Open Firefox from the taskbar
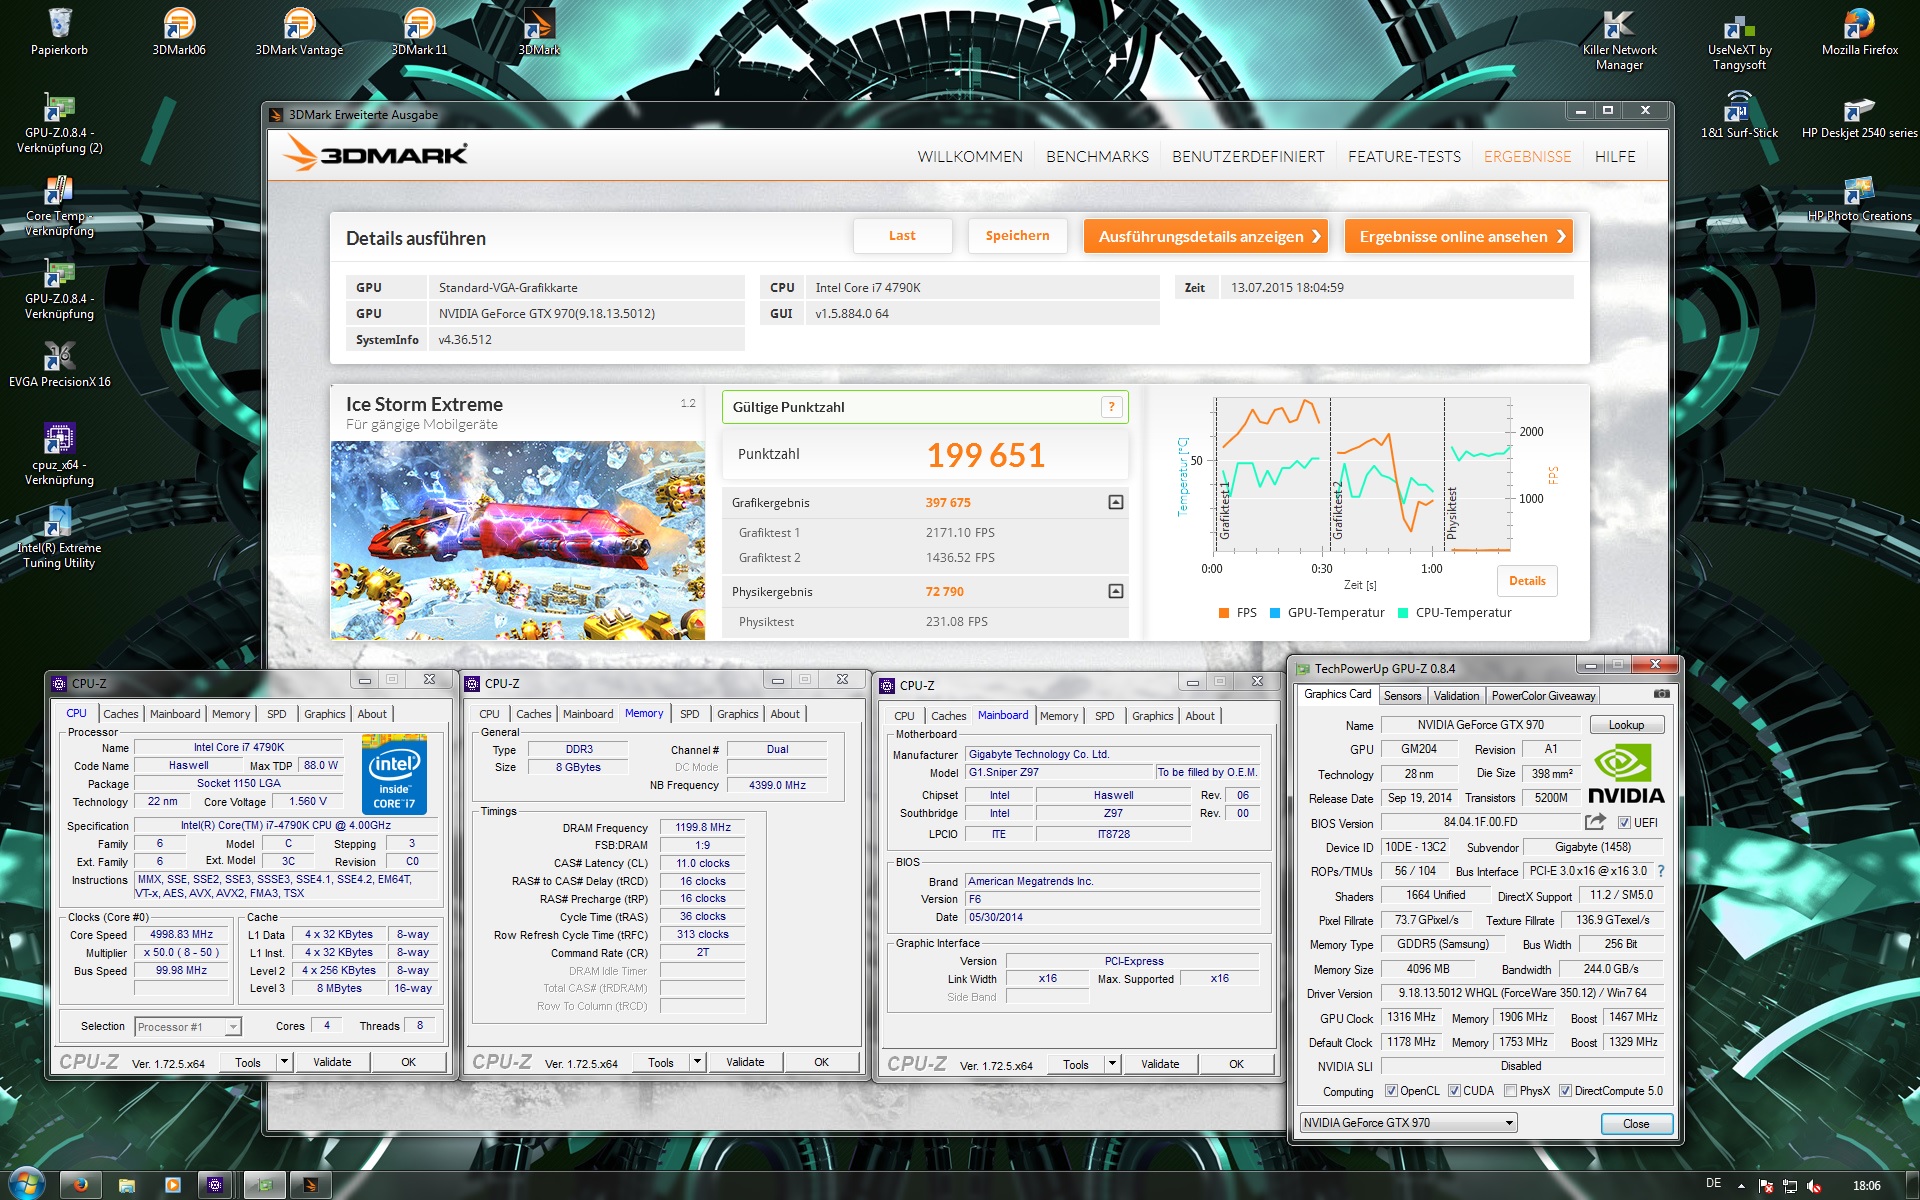This screenshot has width=1920, height=1200. click(x=80, y=1185)
